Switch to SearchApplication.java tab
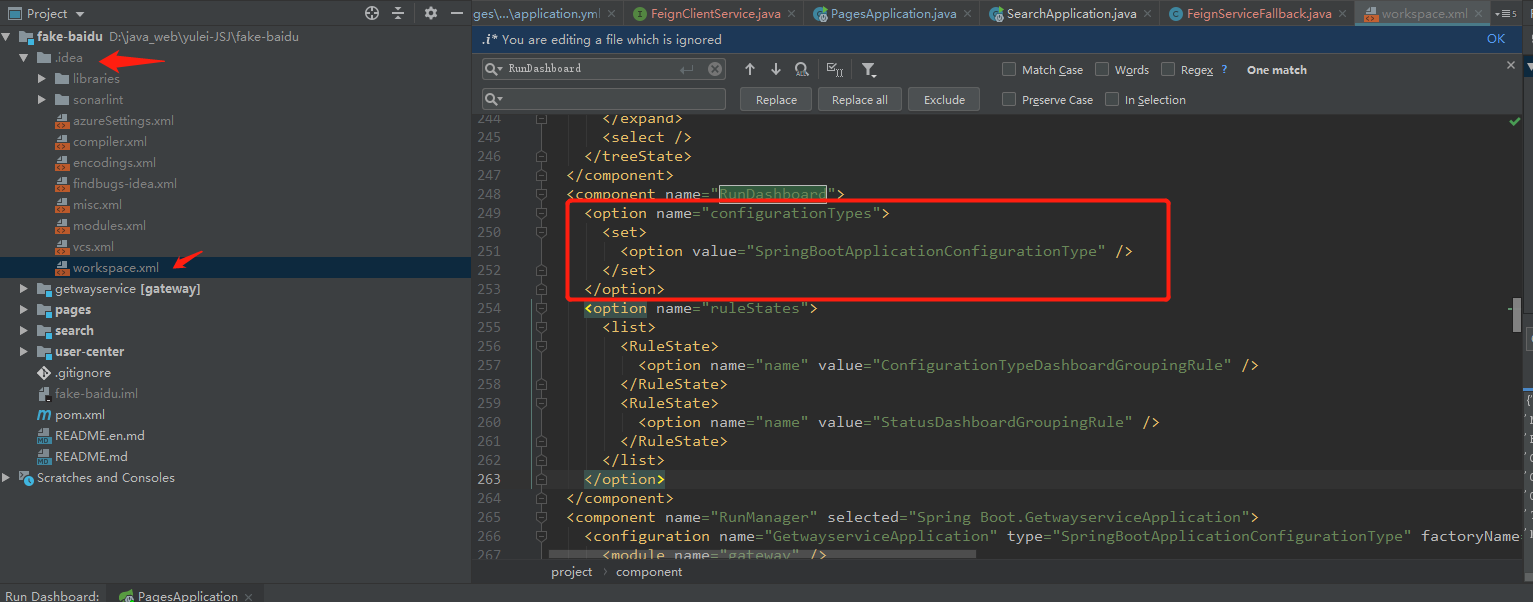This screenshot has height=602, width=1533. [x=1072, y=14]
